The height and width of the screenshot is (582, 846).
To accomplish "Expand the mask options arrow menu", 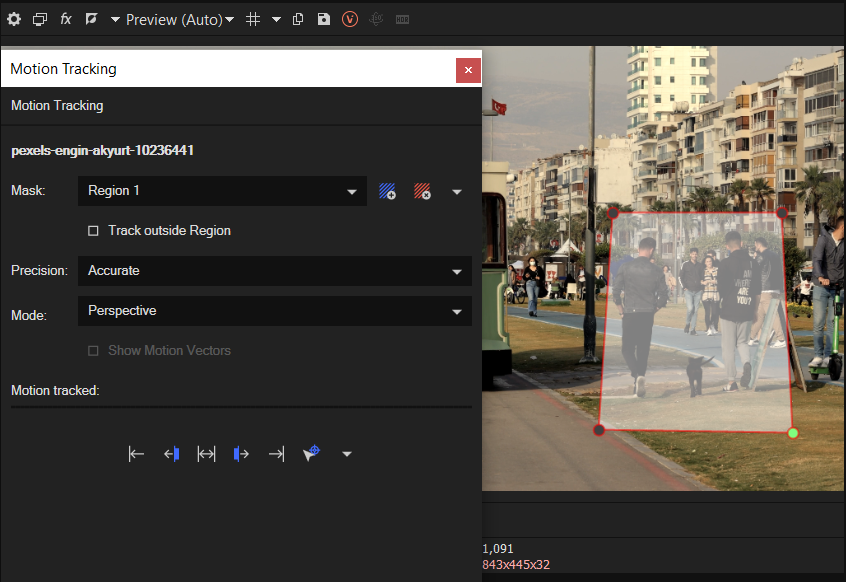I will coord(457,192).
